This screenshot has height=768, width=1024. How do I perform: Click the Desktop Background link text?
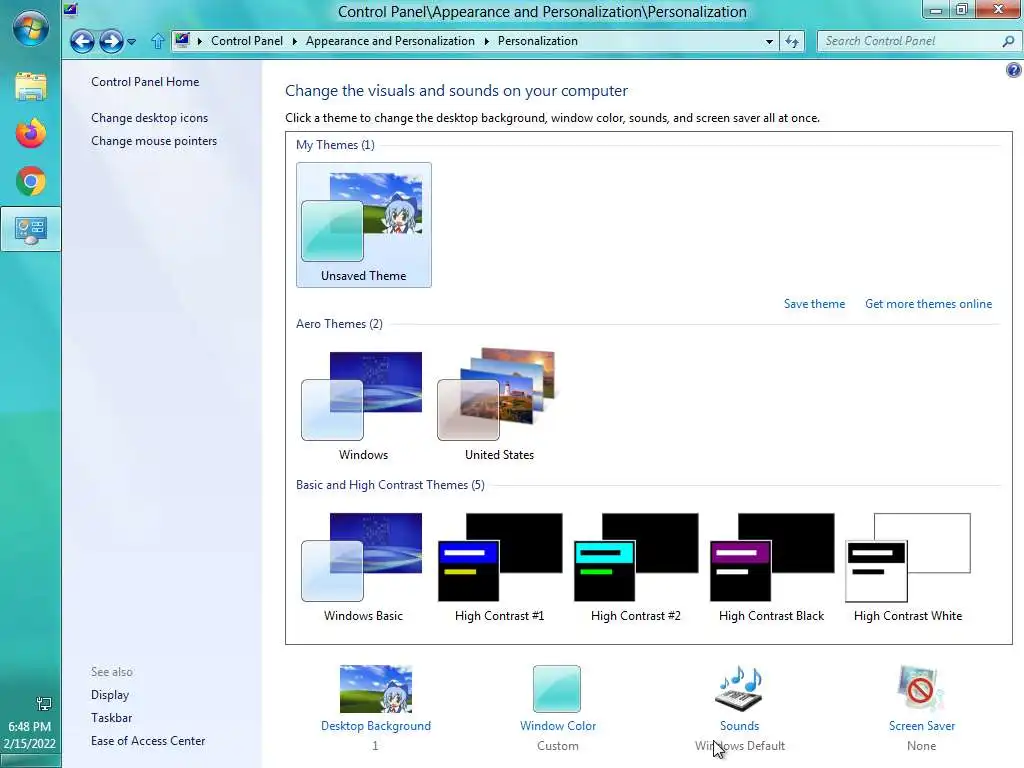tap(376, 726)
